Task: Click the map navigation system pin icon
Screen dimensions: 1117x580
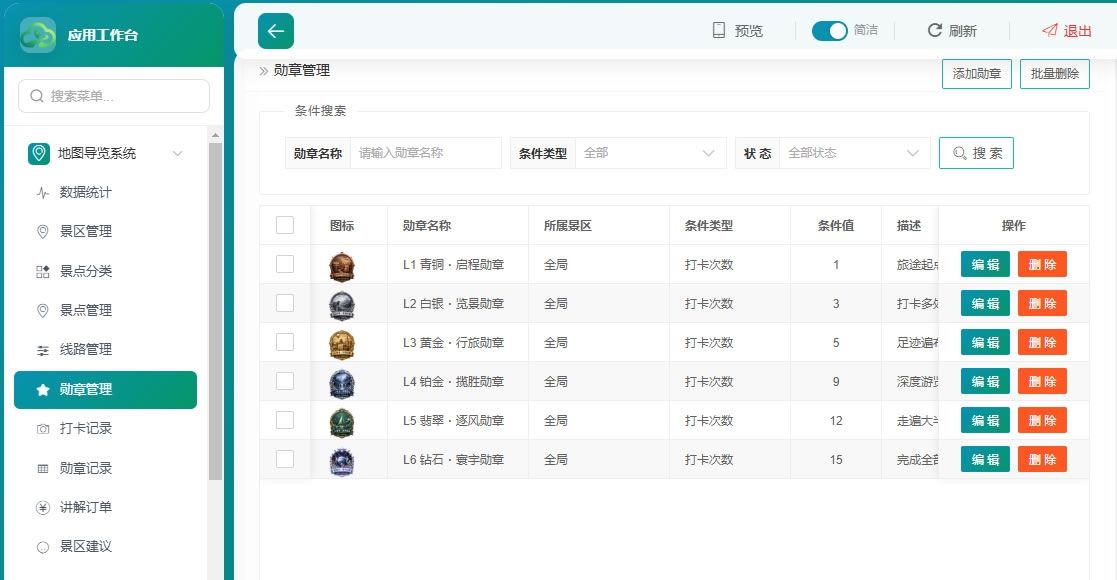Action: [x=38, y=153]
